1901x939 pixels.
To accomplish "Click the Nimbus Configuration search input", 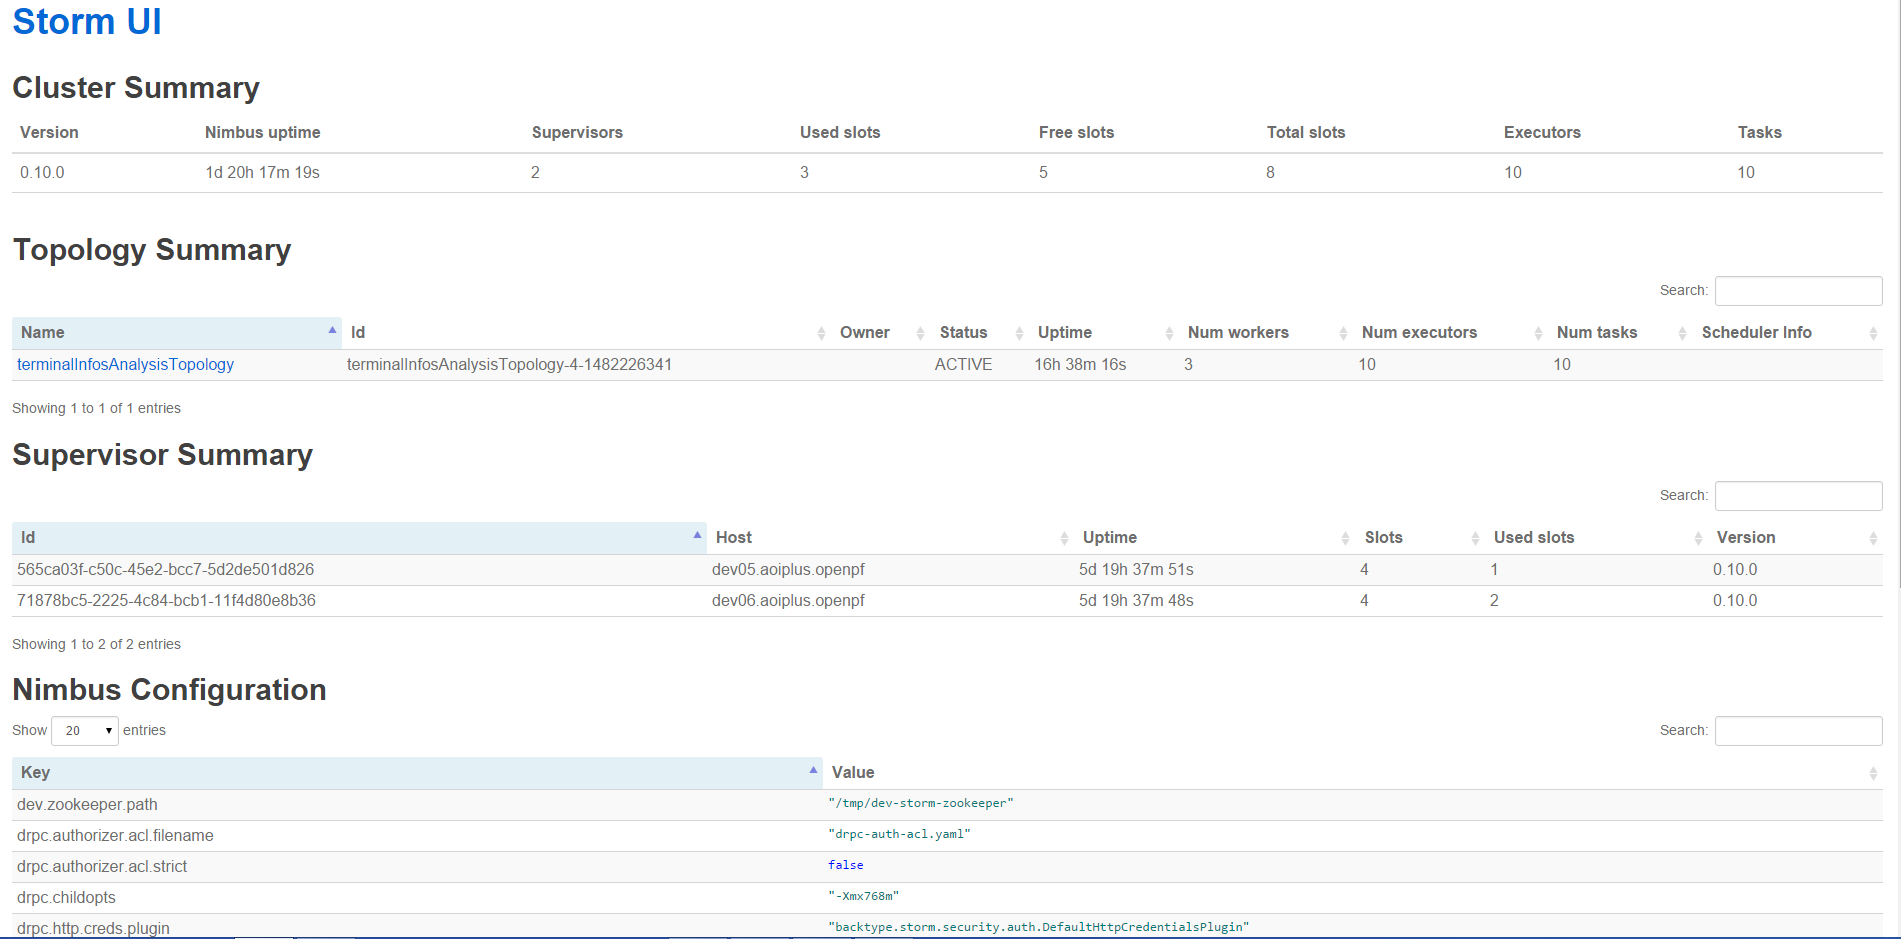I will click(x=1798, y=731).
